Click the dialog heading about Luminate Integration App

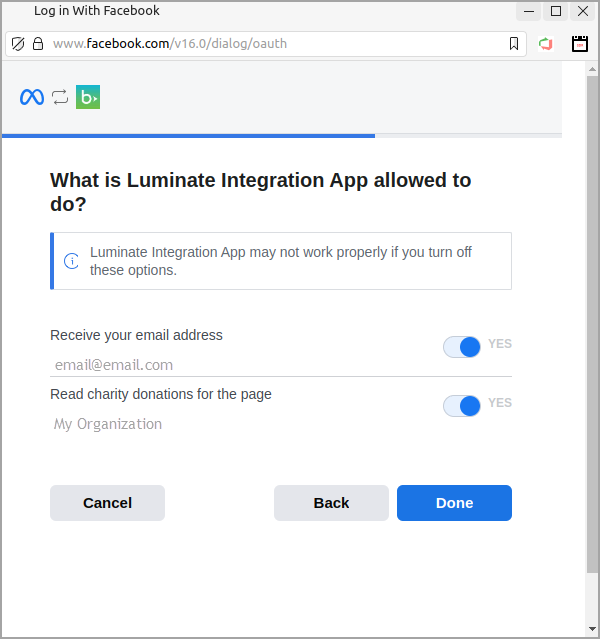pyautogui.click(x=261, y=192)
